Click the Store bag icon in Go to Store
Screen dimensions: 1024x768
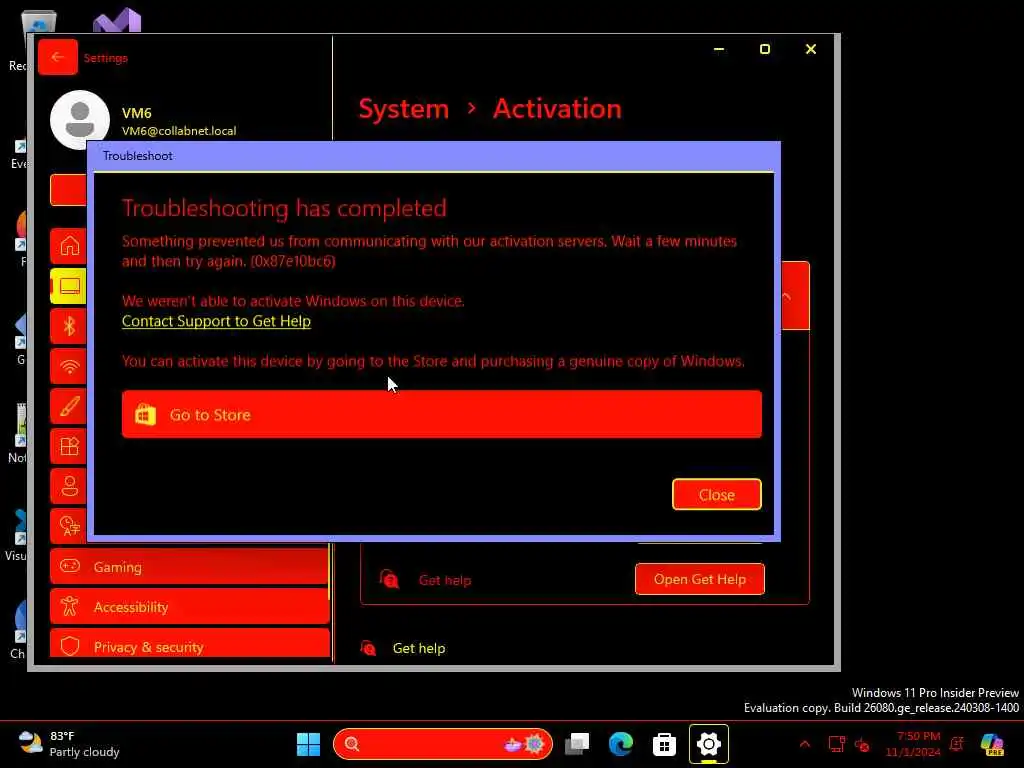pos(145,415)
